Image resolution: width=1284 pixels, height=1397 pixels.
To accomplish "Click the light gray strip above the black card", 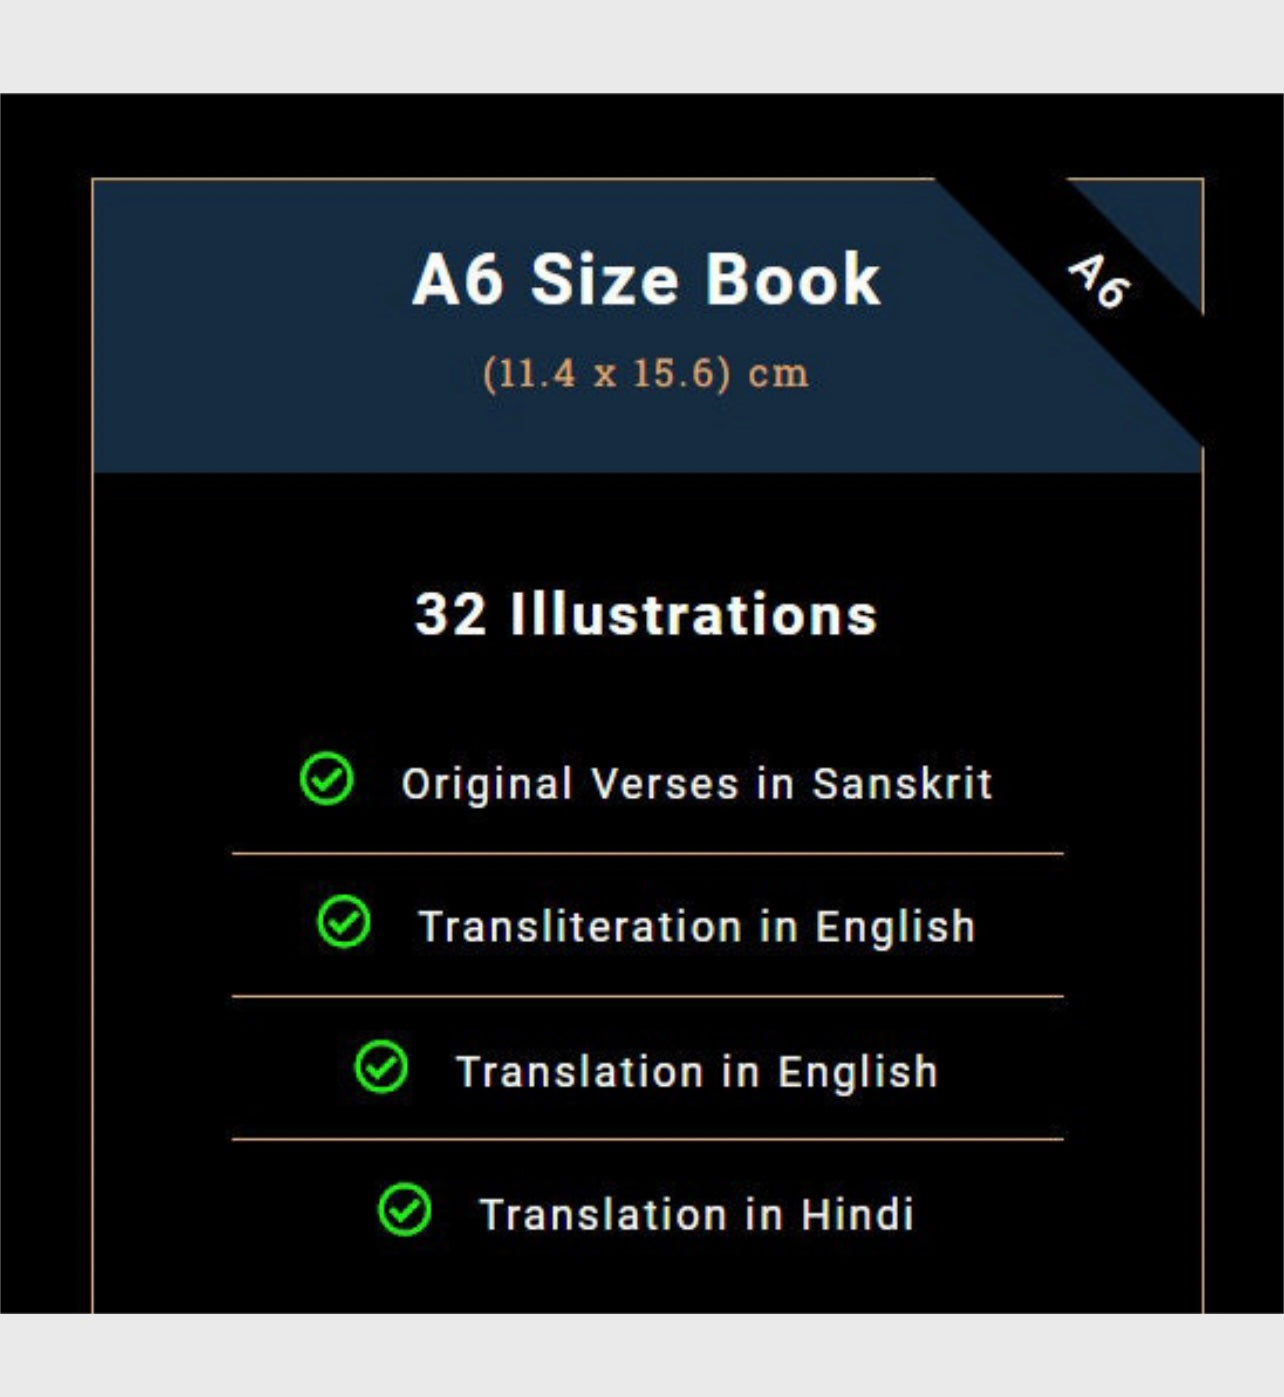I will [x=642, y=46].
